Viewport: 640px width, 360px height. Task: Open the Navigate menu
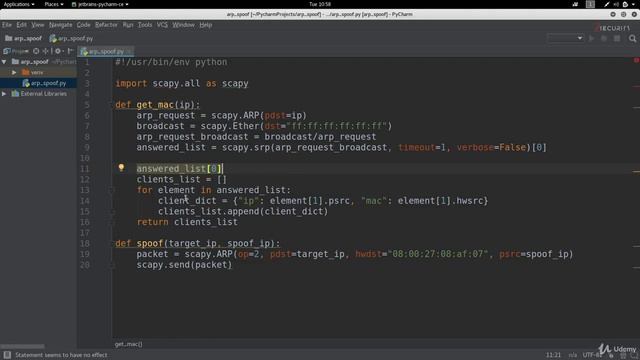click(60, 25)
